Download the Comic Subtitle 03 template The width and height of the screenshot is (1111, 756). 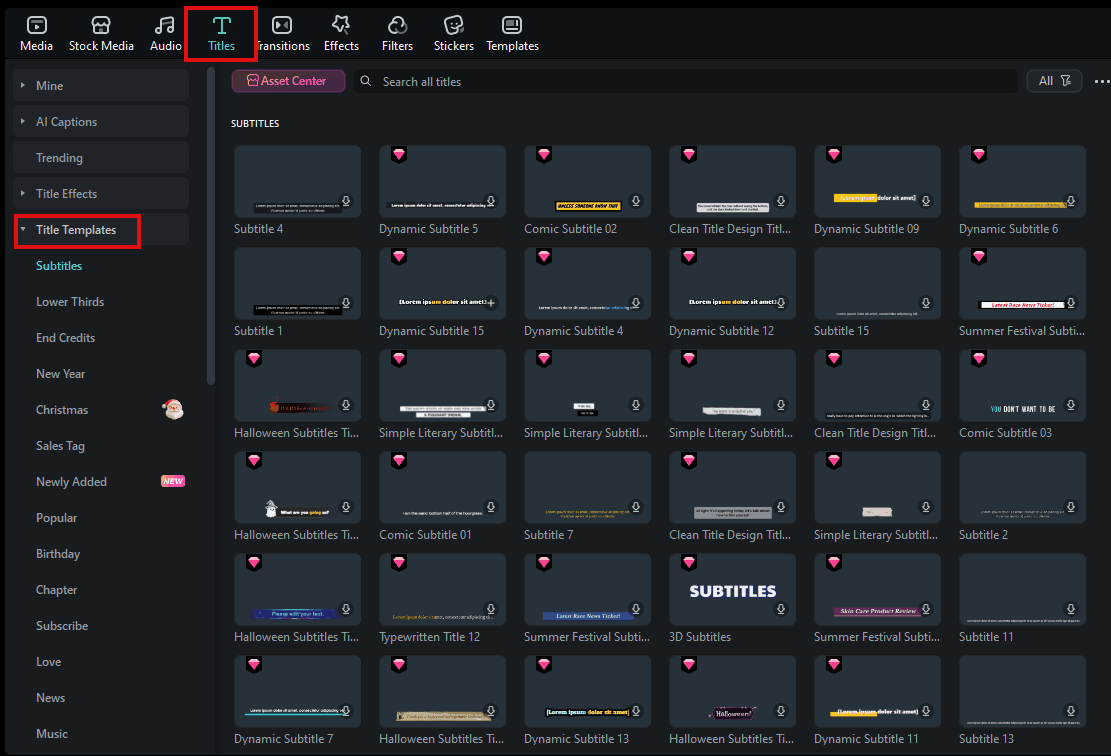point(1071,405)
